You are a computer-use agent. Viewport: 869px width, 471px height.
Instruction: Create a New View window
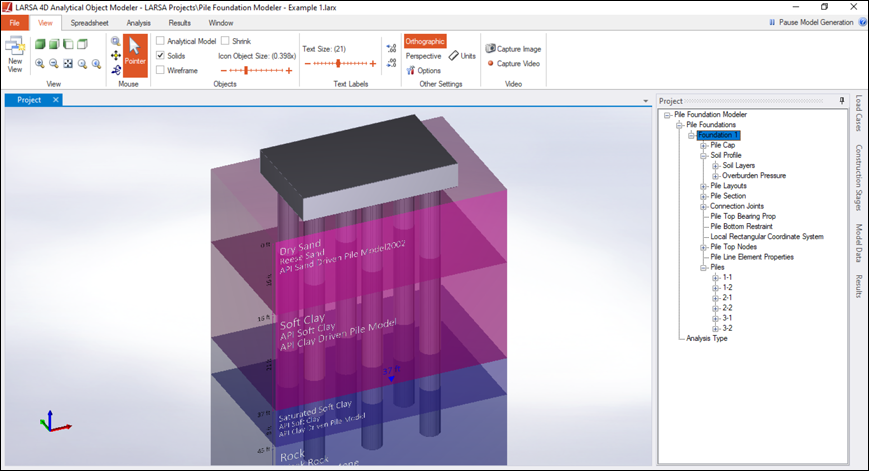pyautogui.click(x=15, y=54)
